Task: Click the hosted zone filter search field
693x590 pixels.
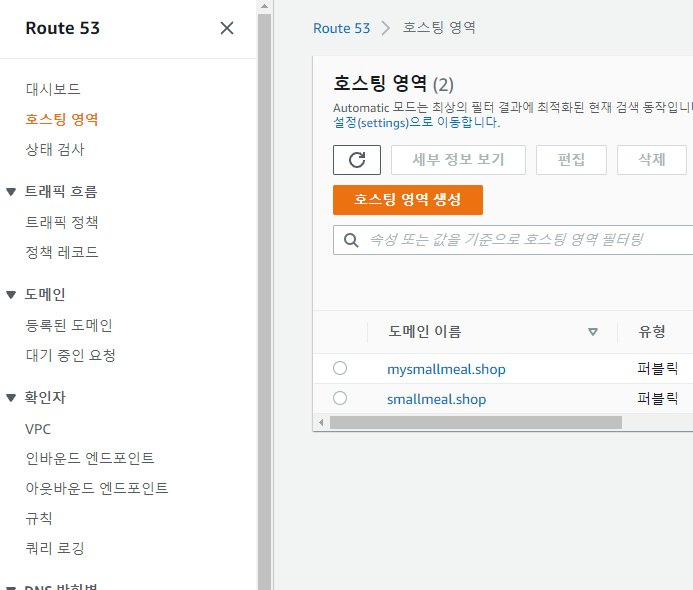Action: tap(513, 240)
